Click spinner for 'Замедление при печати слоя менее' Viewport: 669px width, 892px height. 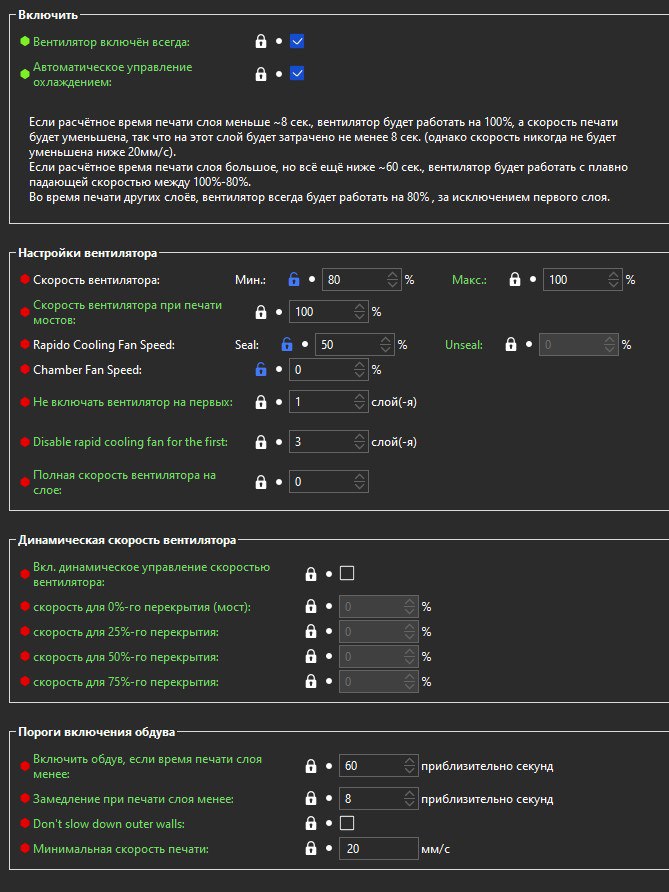click(x=410, y=799)
